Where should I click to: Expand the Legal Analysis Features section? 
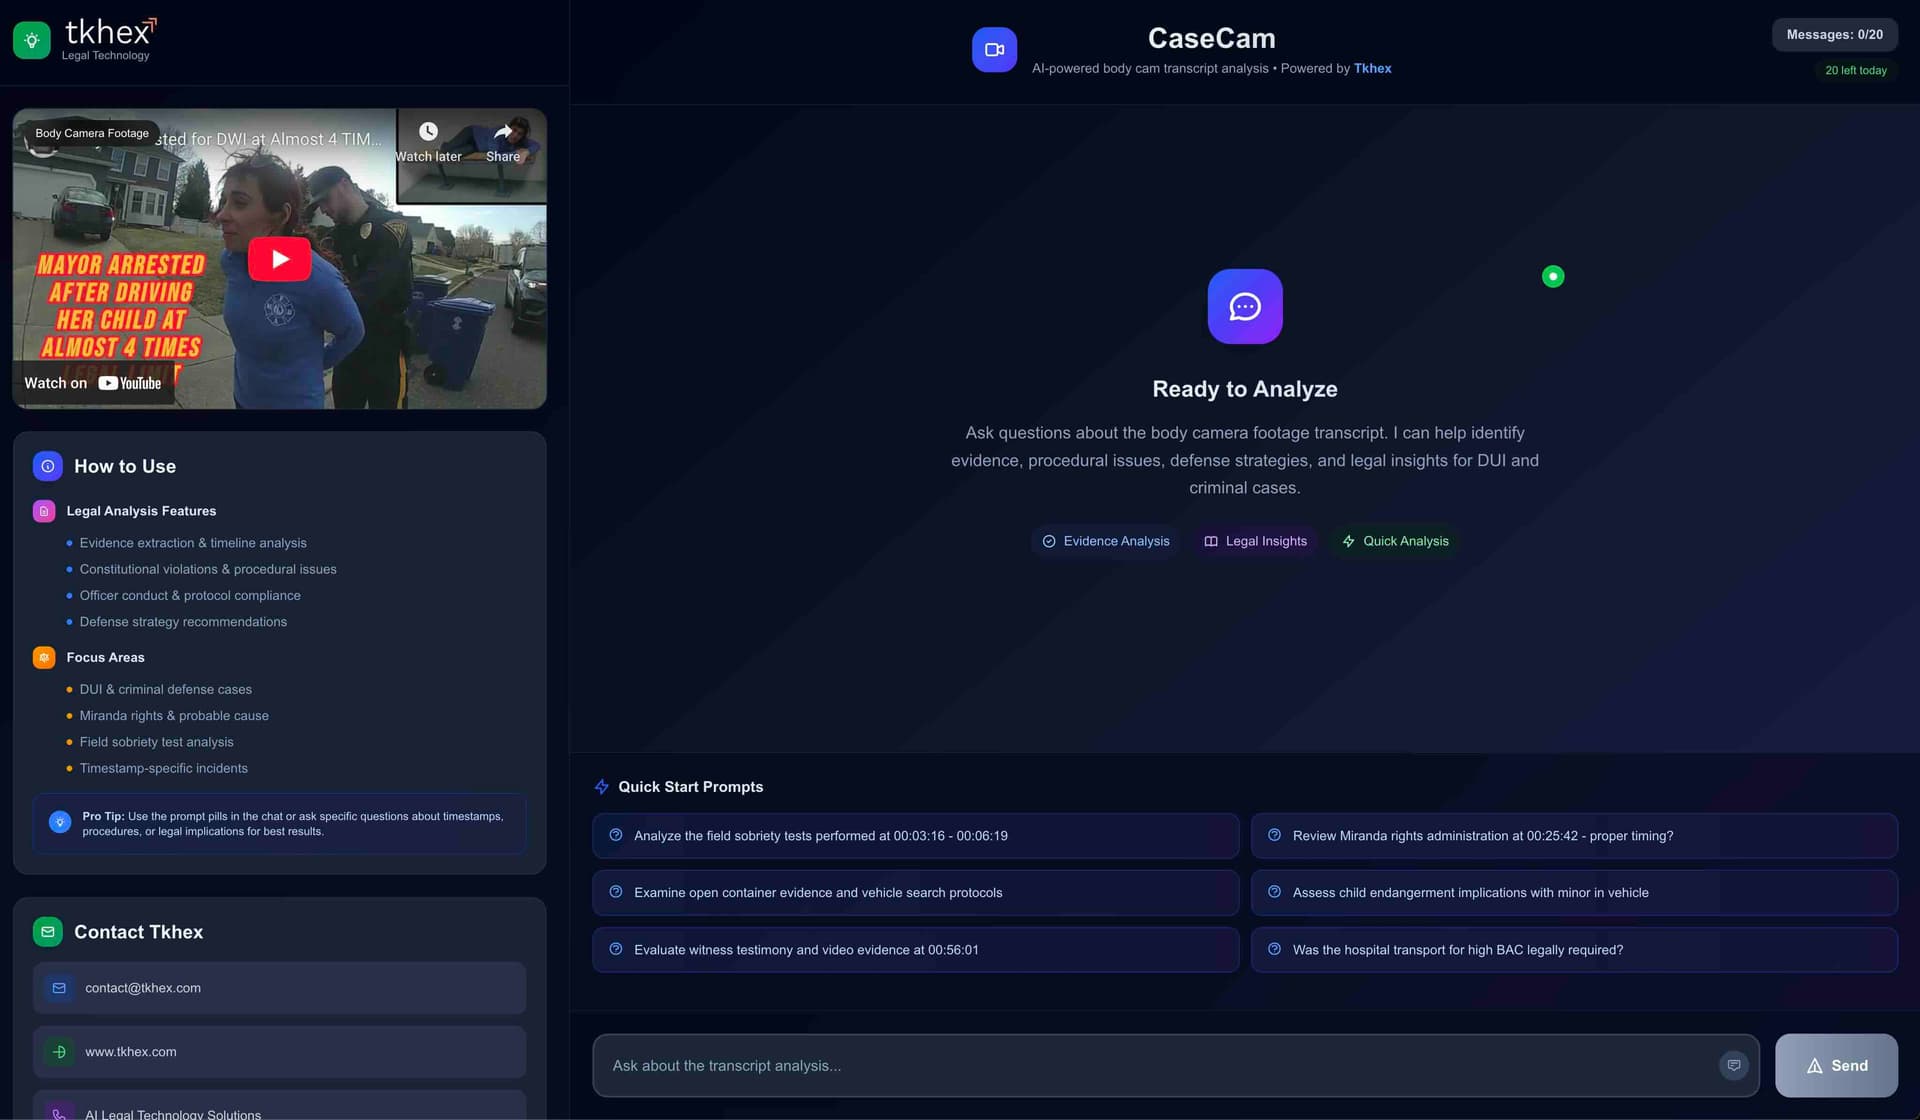point(141,510)
